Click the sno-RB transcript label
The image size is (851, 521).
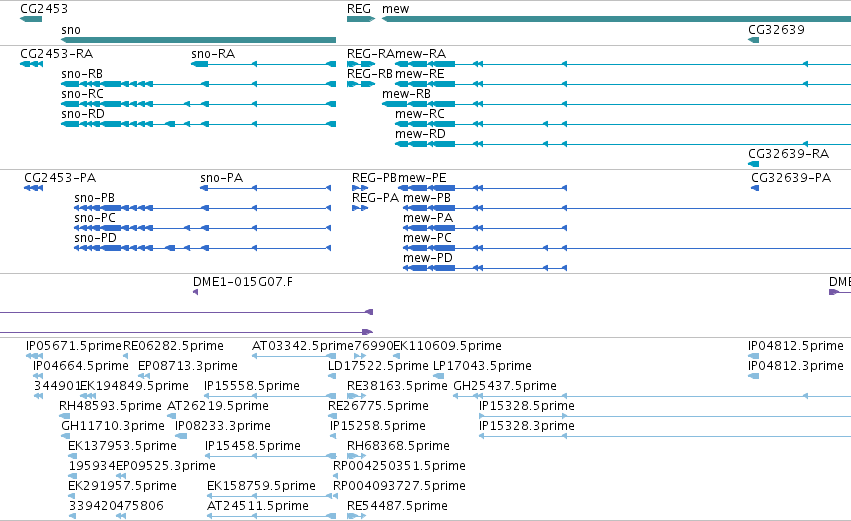click(x=82, y=74)
